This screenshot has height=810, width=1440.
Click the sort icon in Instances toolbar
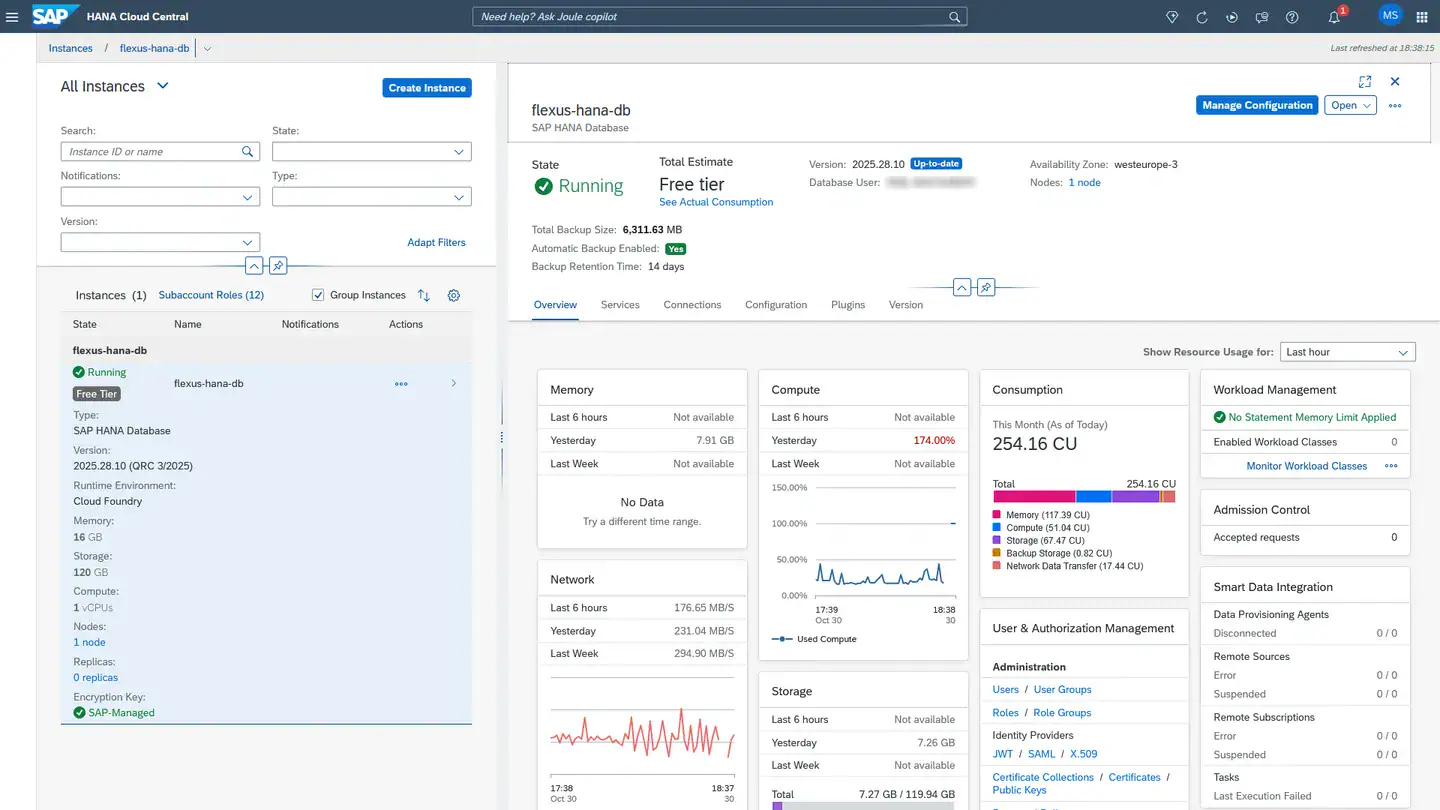424,295
